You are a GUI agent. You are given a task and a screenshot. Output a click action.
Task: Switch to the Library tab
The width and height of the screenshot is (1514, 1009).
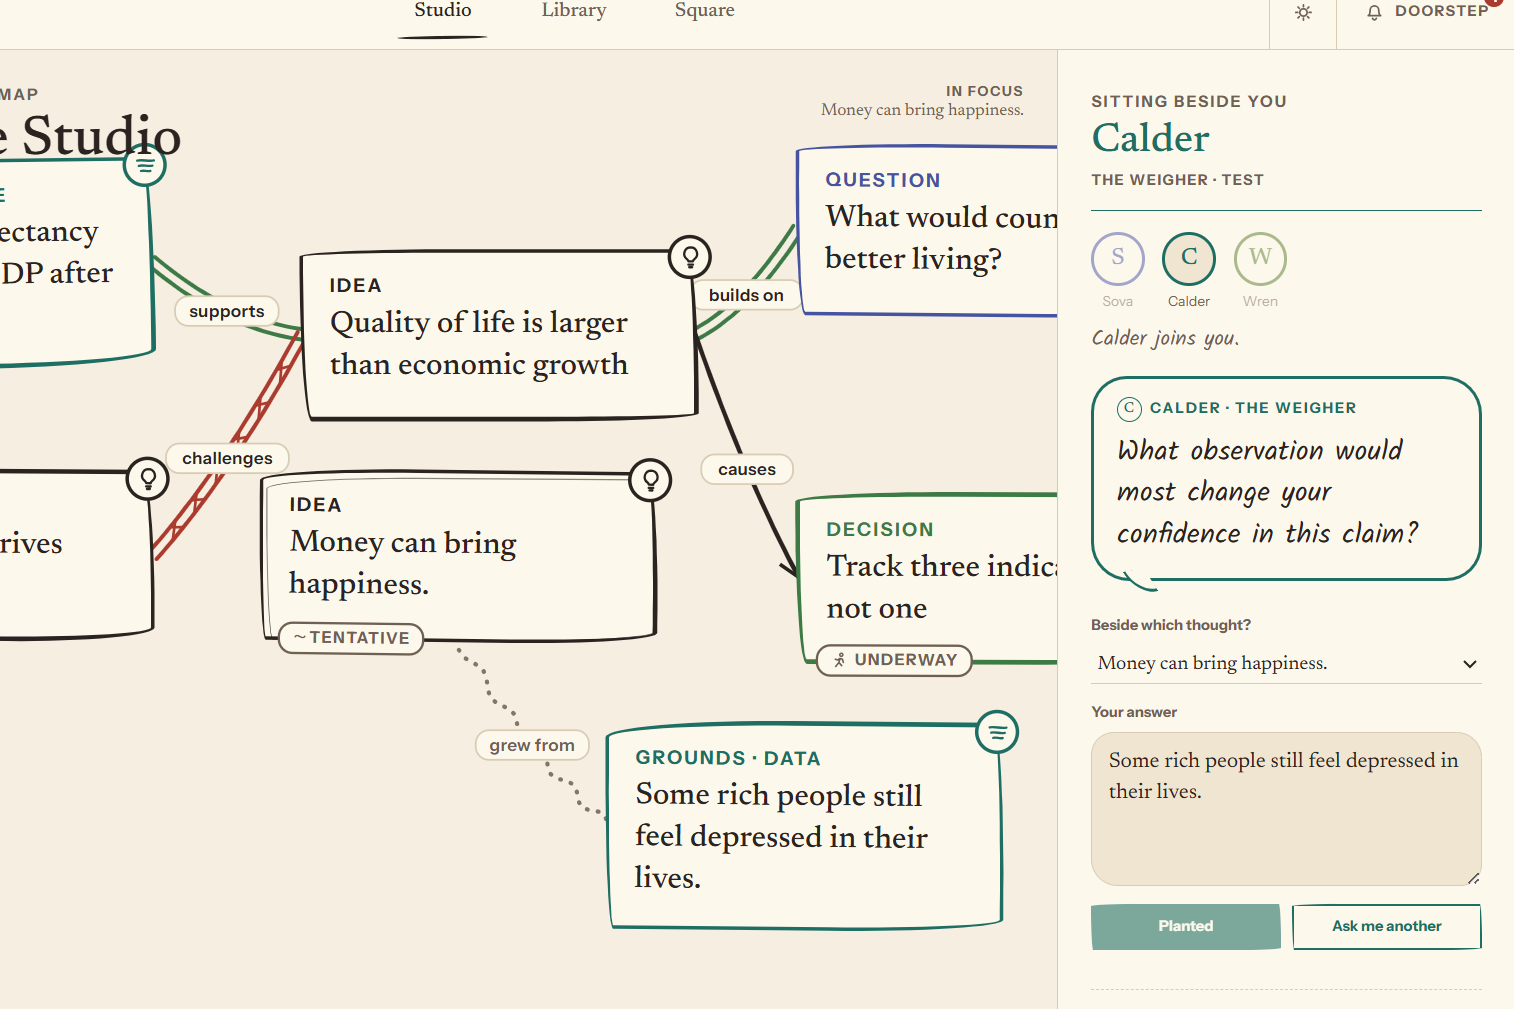pos(574,11)
